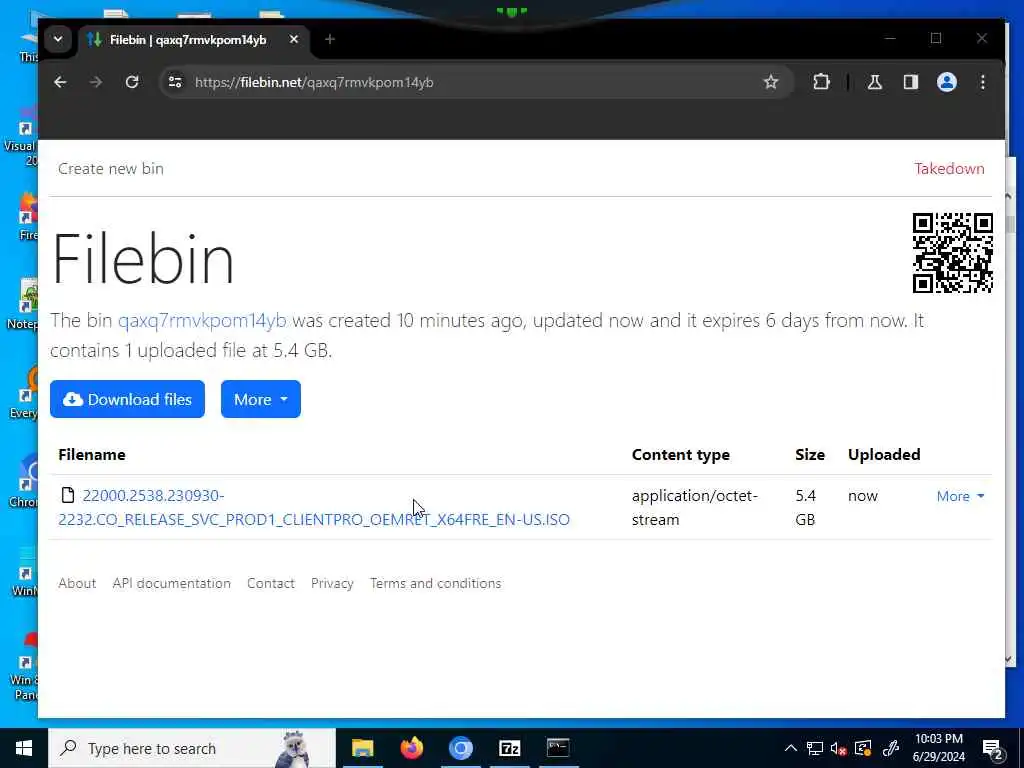Bookmark this page with the star icon
This screenshot has width=1024, height=768.
[x=771, y=82]
